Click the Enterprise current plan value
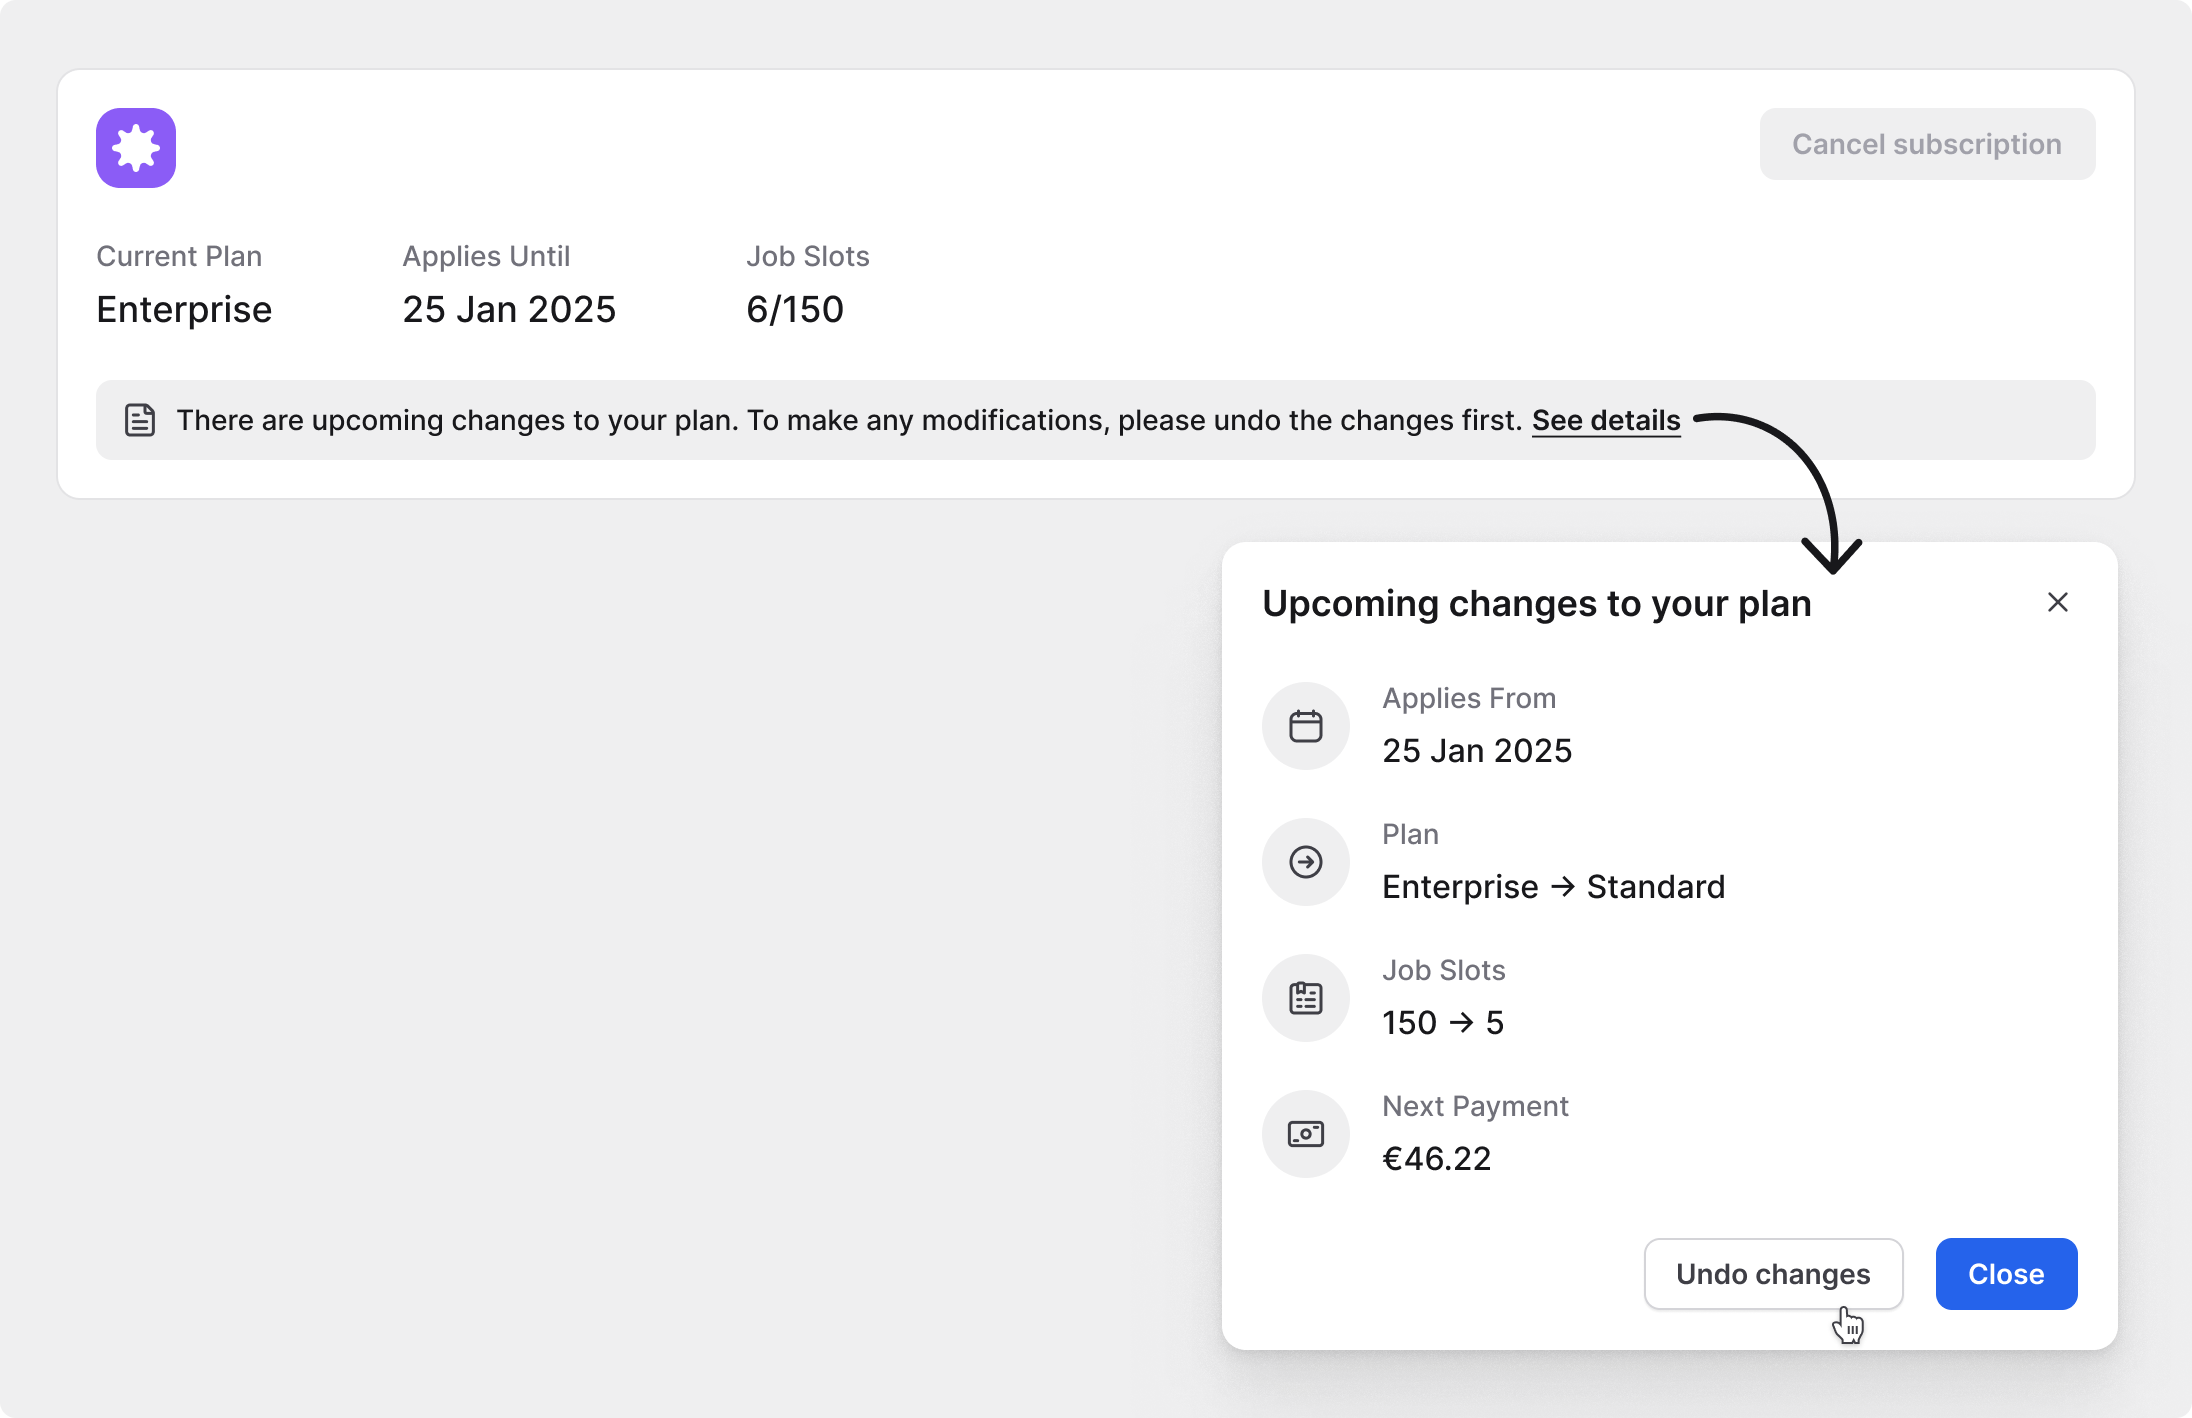The width and height of the screenshot is (2192, 1418). [184, 310]
